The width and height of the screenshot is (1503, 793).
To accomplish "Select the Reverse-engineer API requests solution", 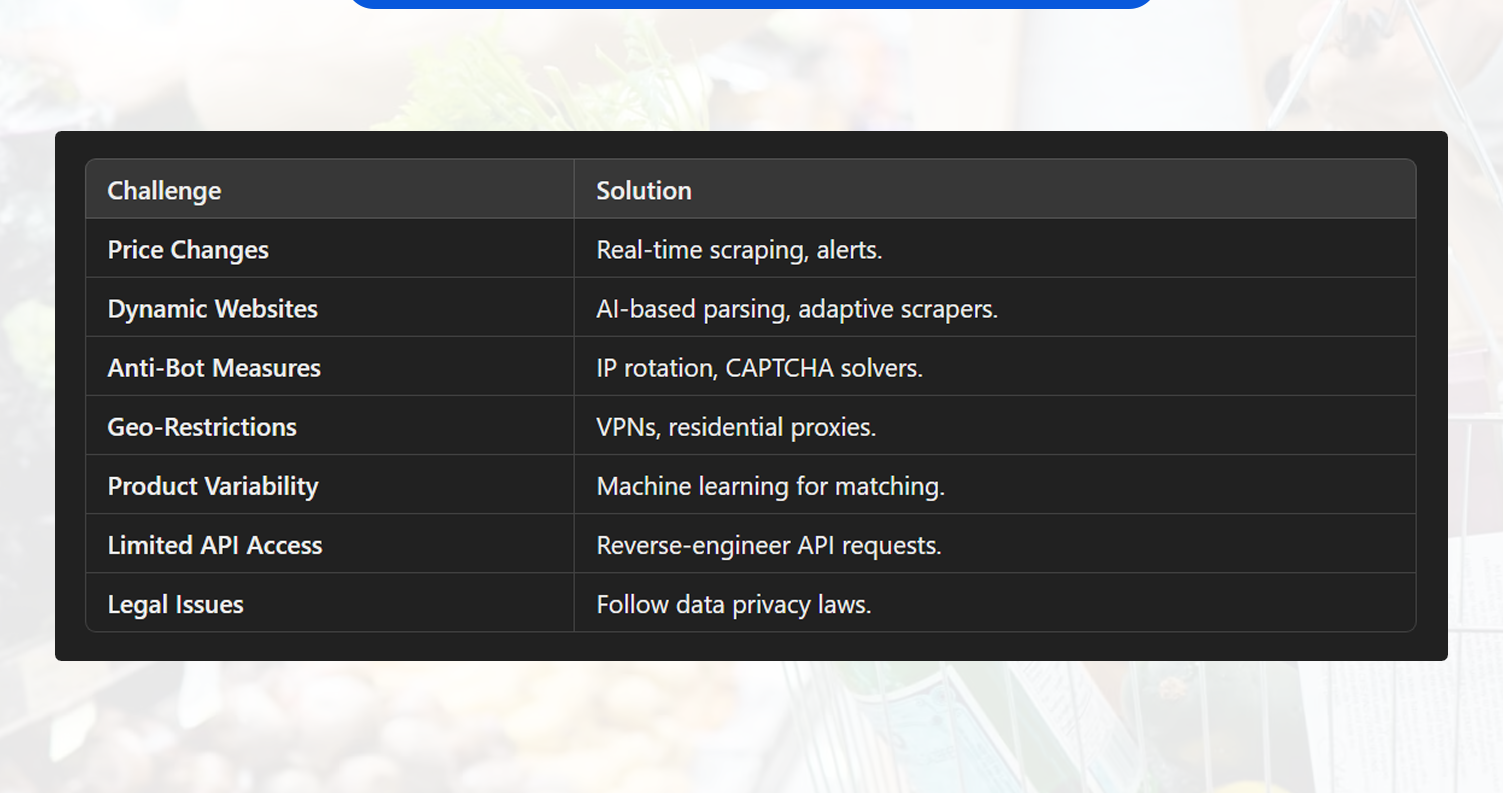I will 770,544.
